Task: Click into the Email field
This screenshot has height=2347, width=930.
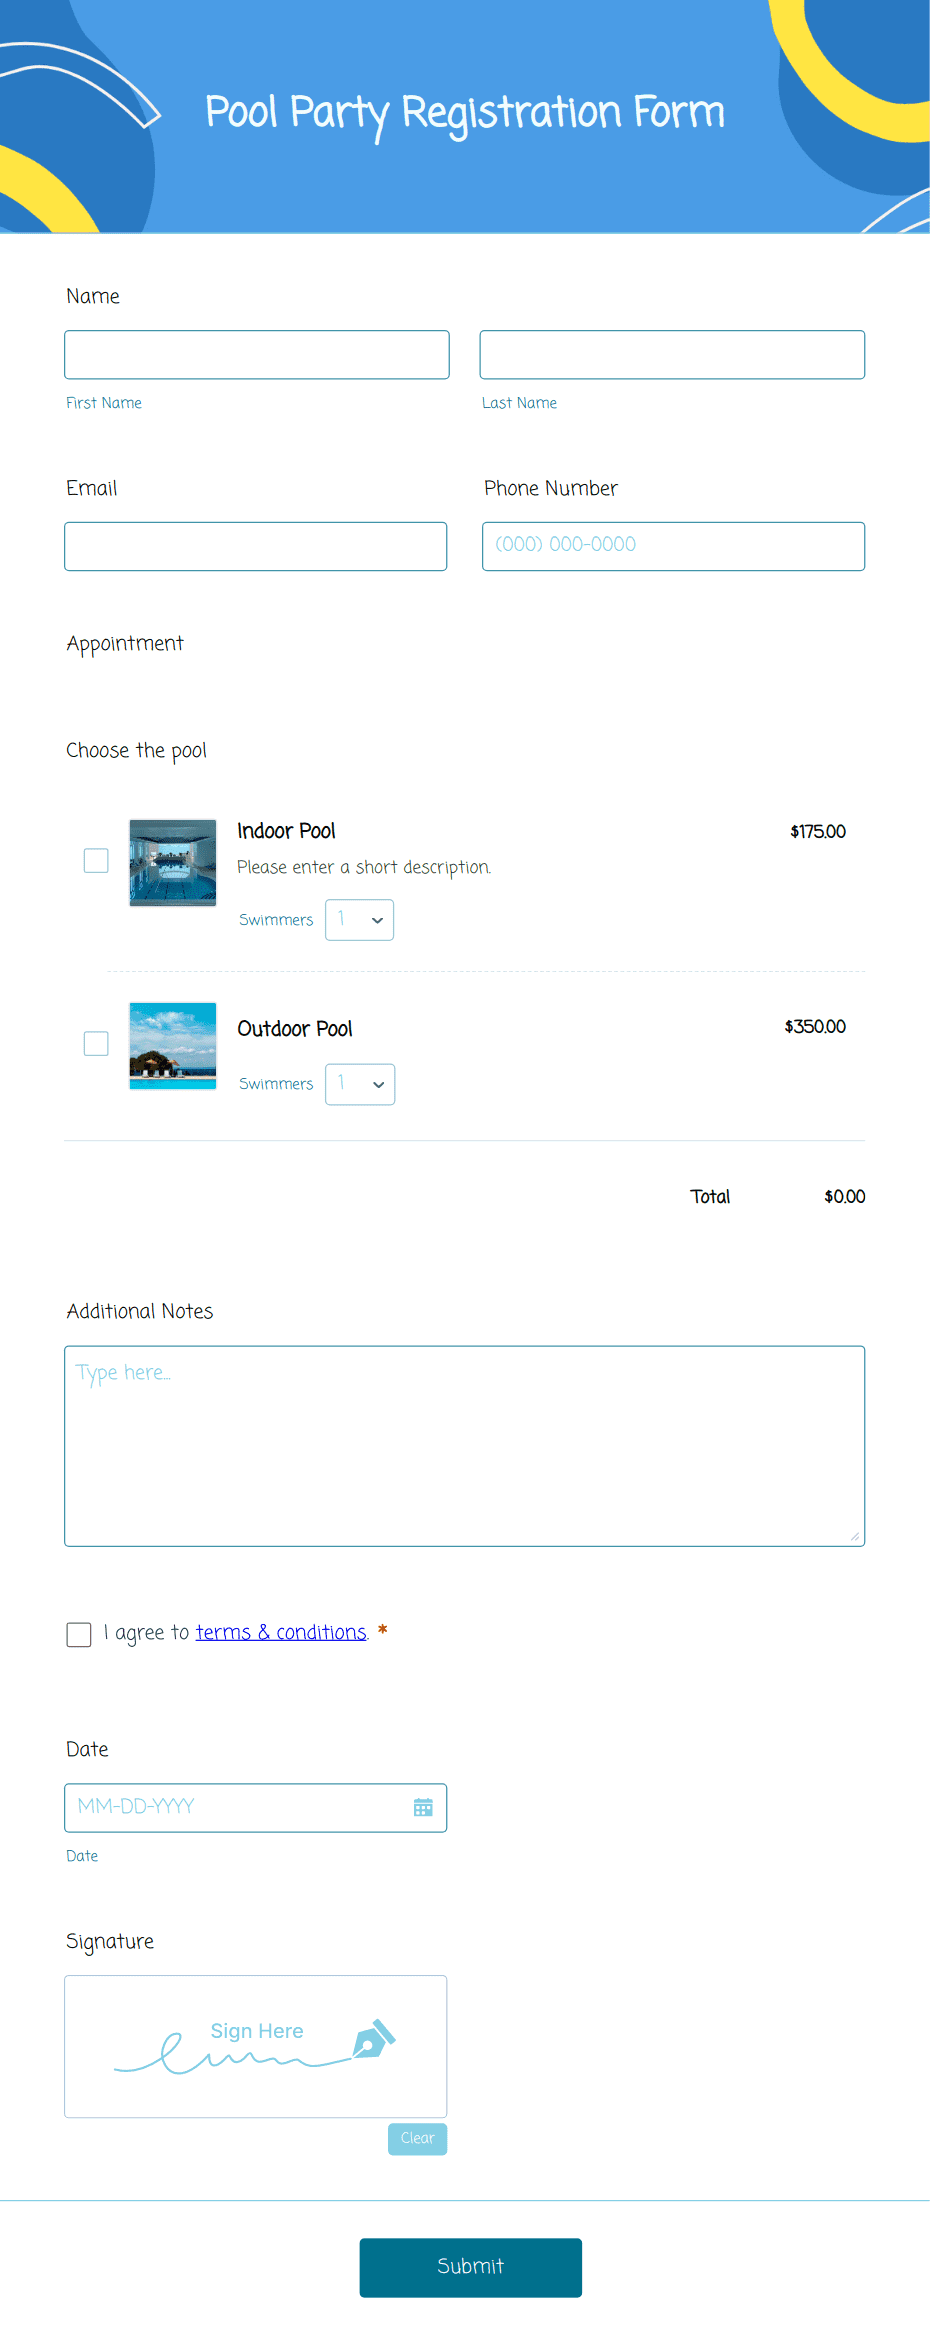Action: (x=256, y=546)
